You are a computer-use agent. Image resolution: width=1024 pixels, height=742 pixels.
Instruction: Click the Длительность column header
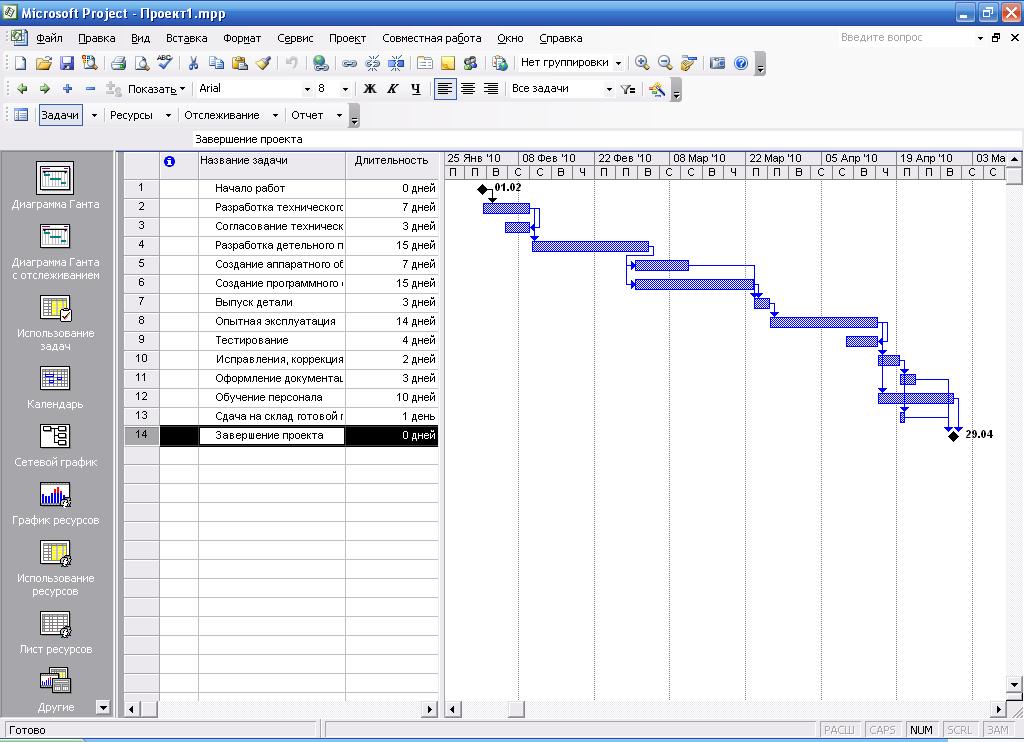tap(392, 165)
